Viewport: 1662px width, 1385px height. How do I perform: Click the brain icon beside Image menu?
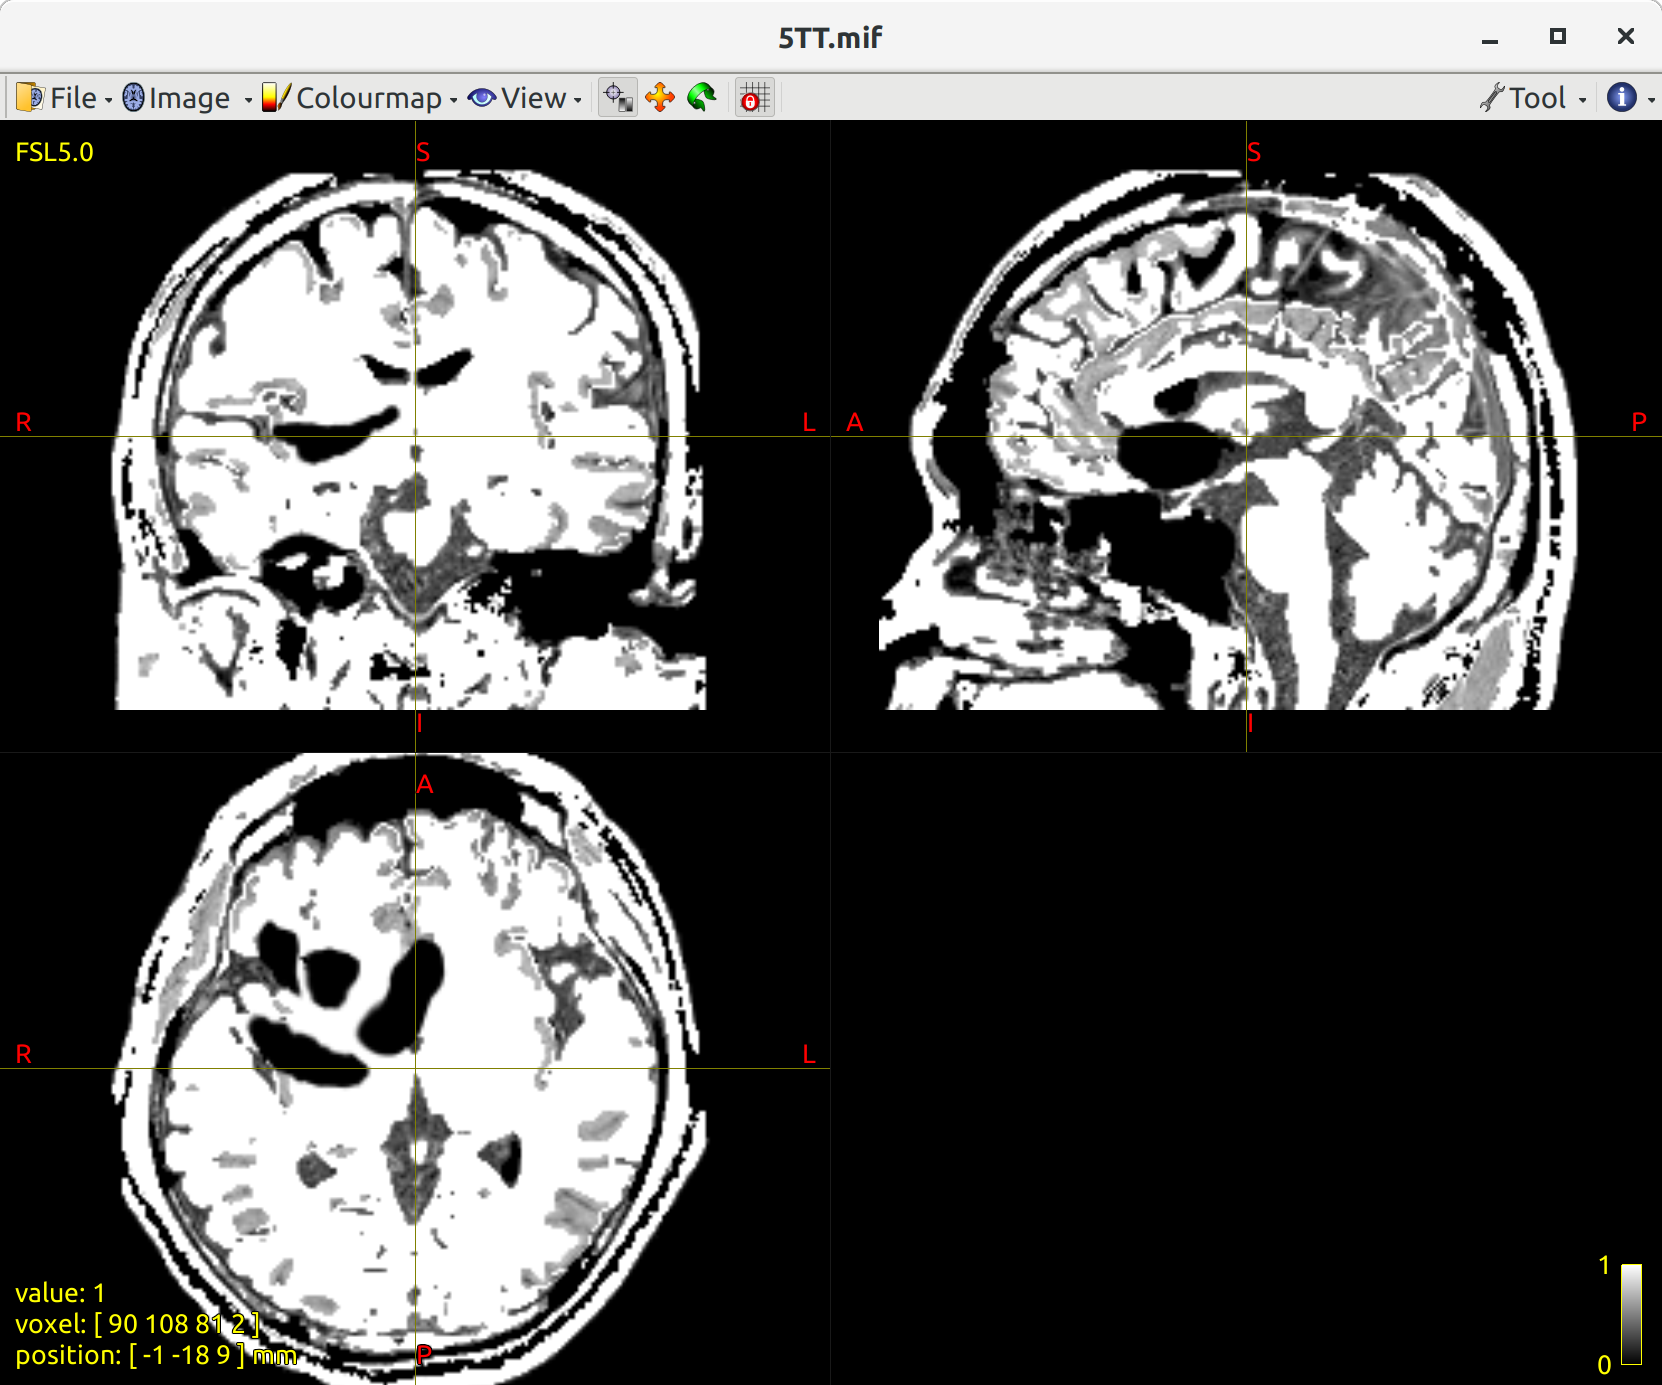133,97
